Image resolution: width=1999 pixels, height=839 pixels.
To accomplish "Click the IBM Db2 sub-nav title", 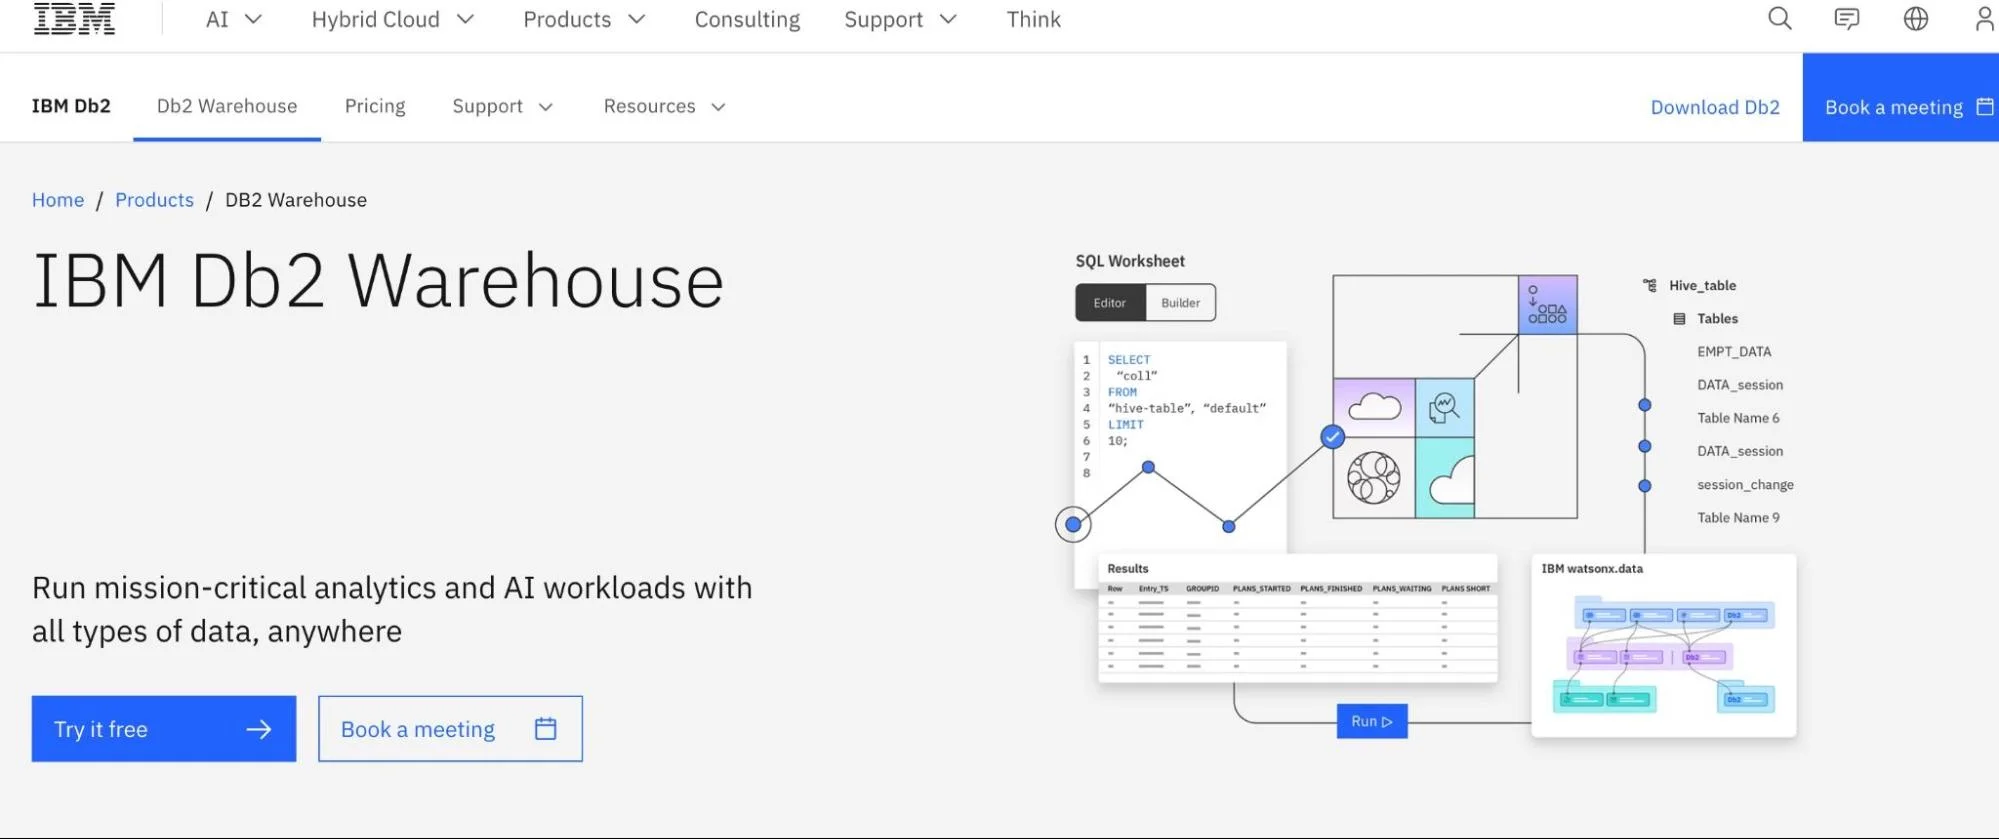I will 71,106.
